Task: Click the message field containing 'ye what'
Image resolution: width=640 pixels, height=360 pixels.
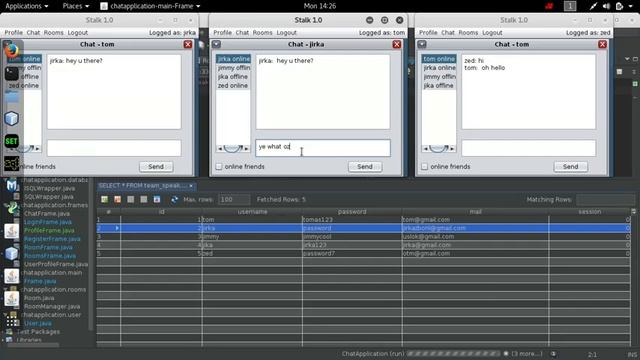Action: pos(323,148)
